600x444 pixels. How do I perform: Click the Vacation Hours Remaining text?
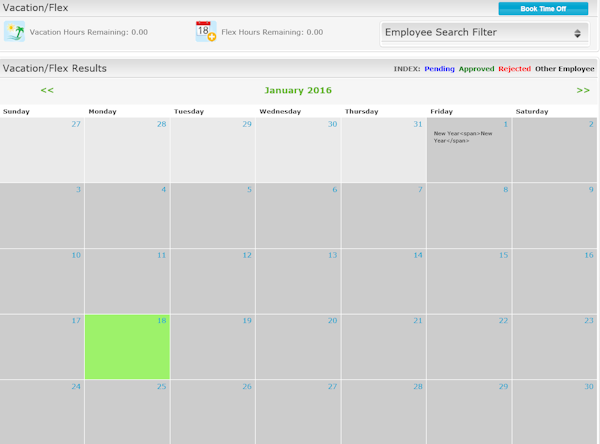pyautogui.click(x=89, y=32)
